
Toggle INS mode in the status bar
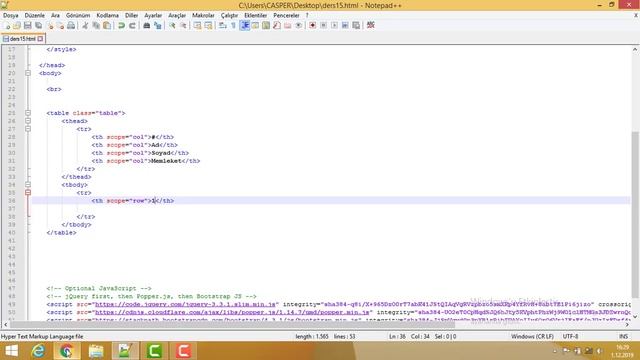(x=623, y=336)
